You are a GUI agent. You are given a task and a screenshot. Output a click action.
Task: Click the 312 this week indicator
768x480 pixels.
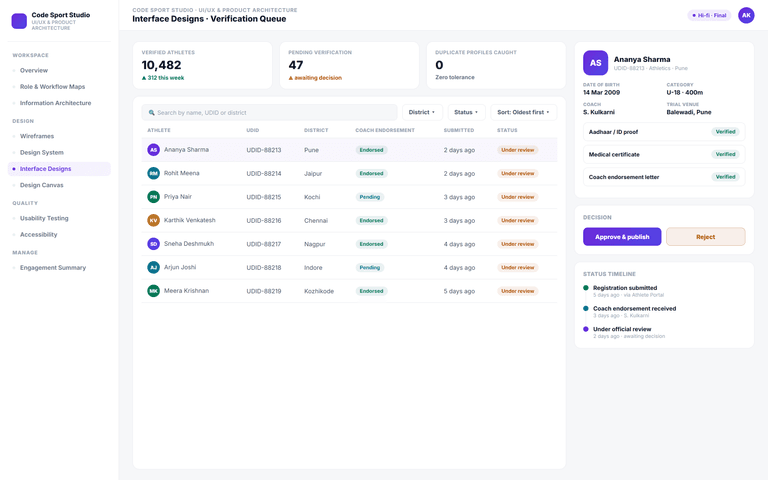click(163, 78)
